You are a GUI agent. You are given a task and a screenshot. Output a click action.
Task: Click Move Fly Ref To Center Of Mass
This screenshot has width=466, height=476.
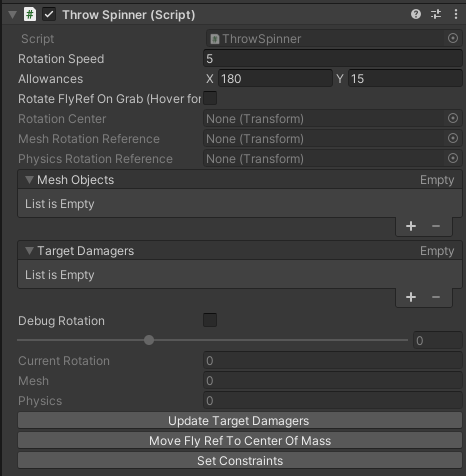(x=240, y=441)
